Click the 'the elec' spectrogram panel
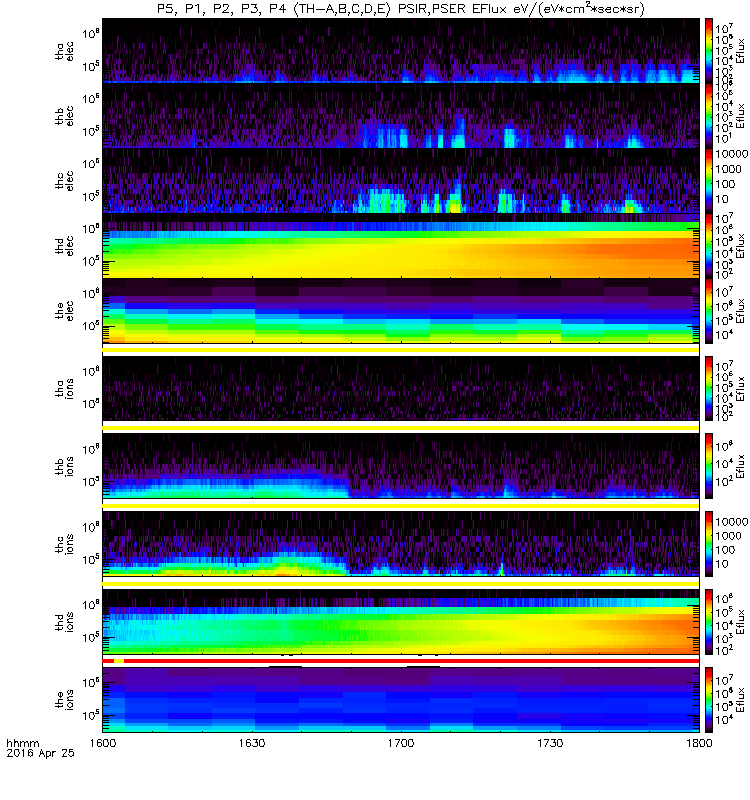 401,311
